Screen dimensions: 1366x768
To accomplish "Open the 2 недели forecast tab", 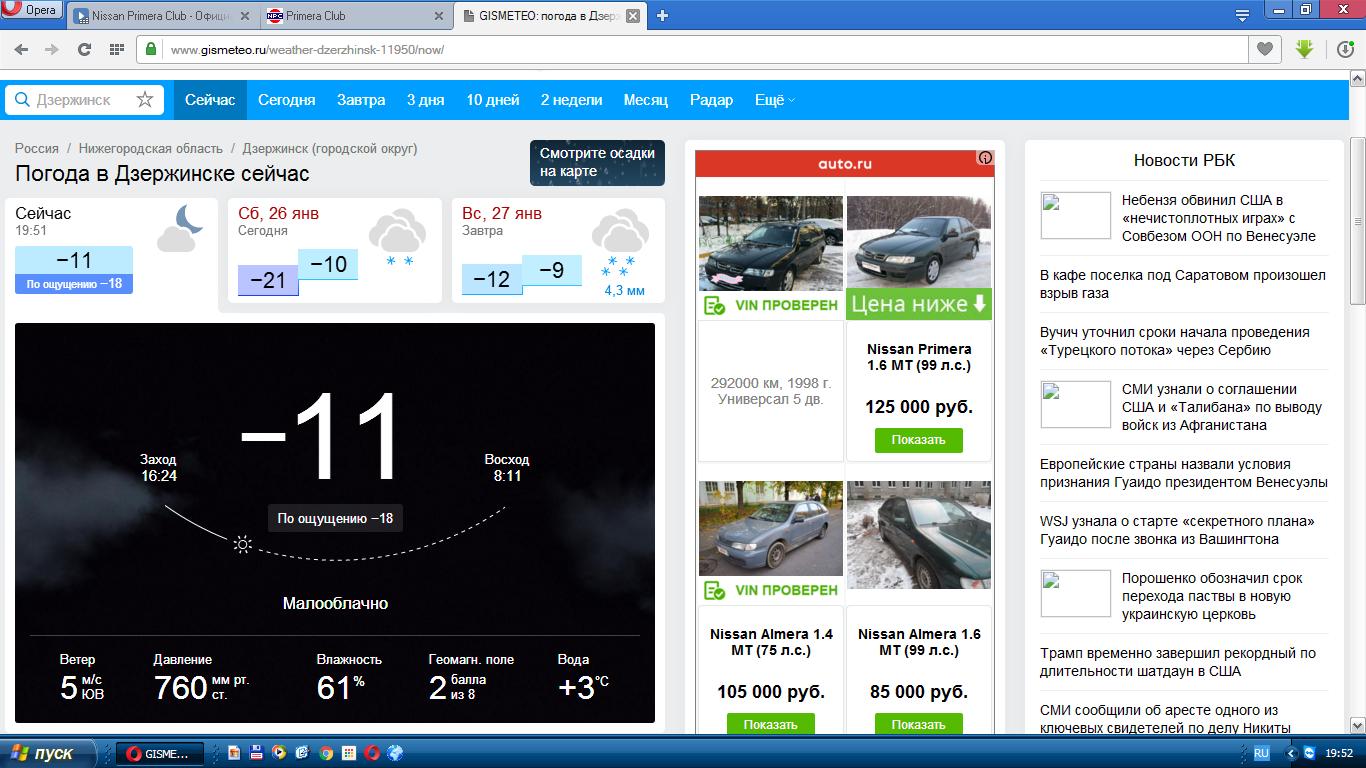I will [x=572, y=100].
